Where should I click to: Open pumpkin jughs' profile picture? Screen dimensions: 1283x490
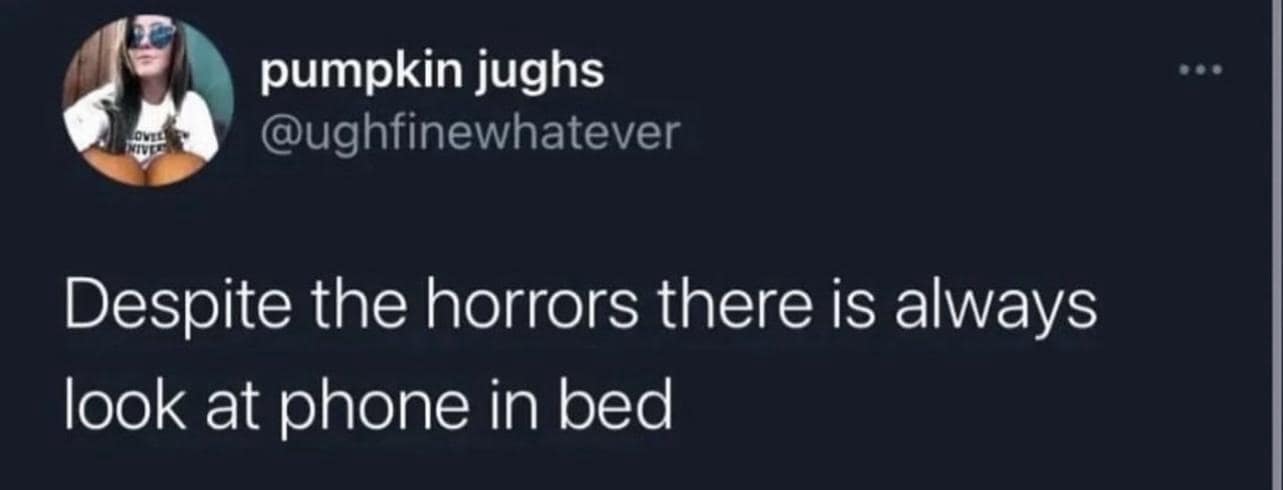(x=149, y=101)
